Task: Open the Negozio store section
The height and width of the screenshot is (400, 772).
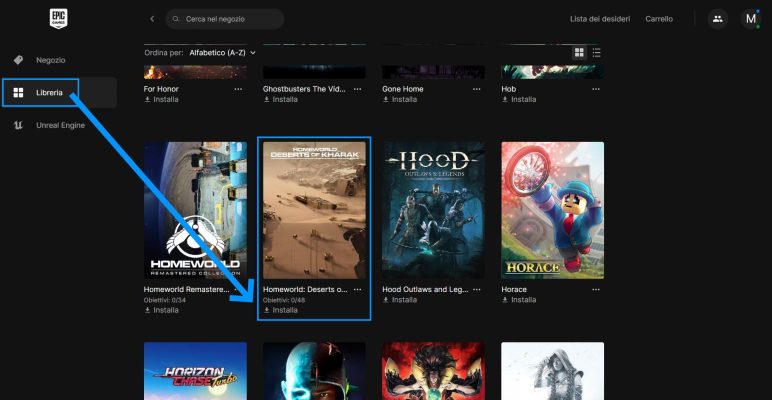Action: point(50,60)
